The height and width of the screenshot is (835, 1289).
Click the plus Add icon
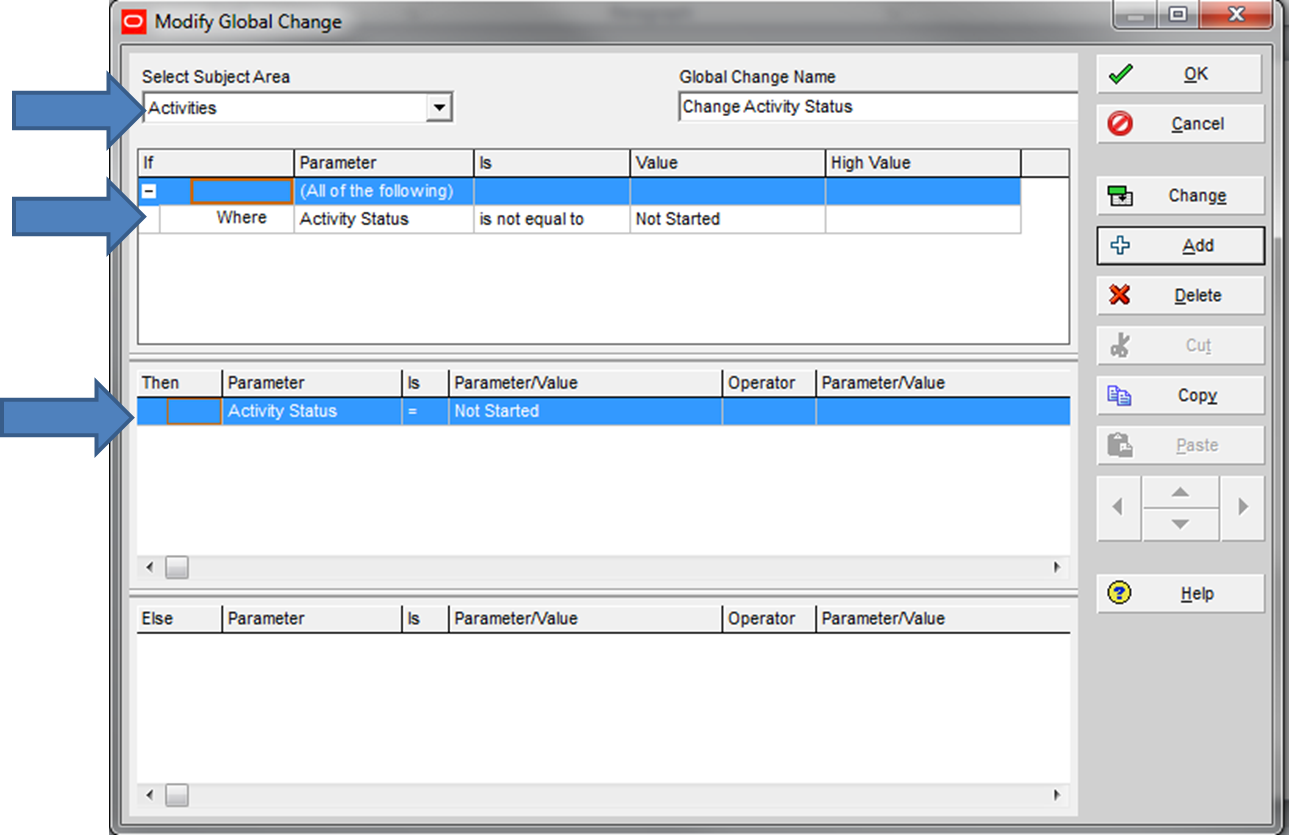[x=1122, y=245]
